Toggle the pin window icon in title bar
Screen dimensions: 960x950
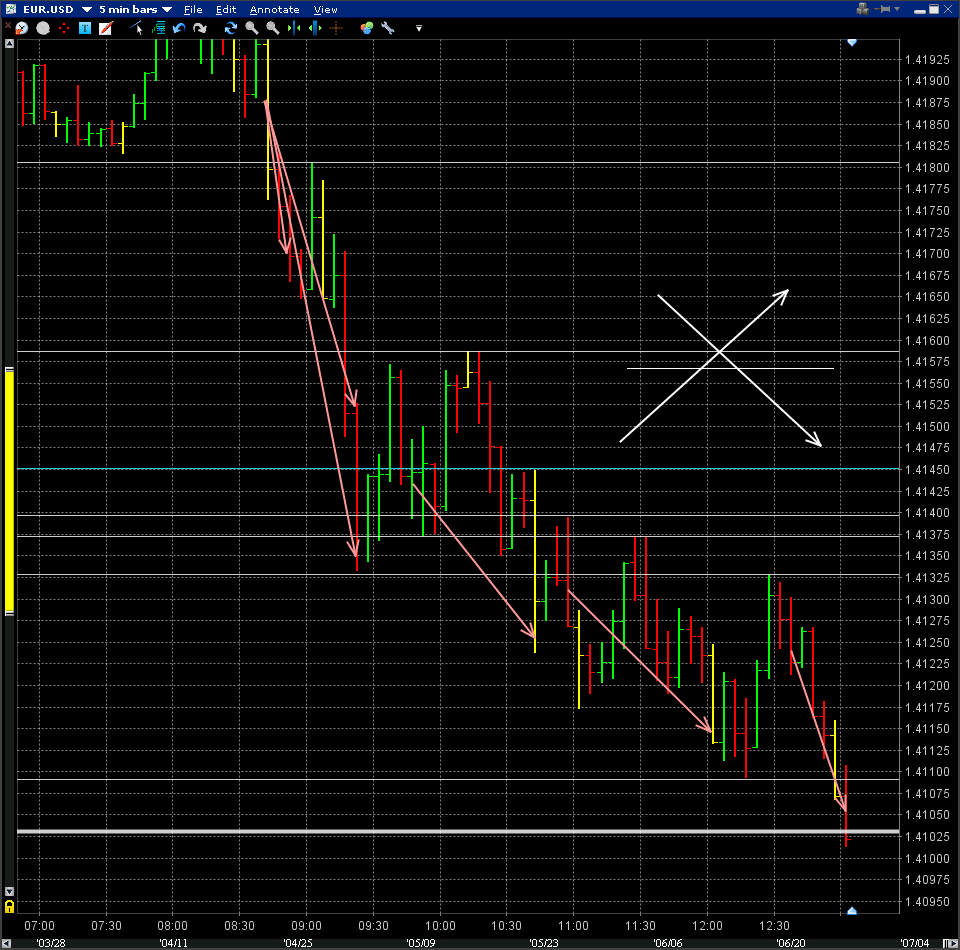tap(883, 9)
